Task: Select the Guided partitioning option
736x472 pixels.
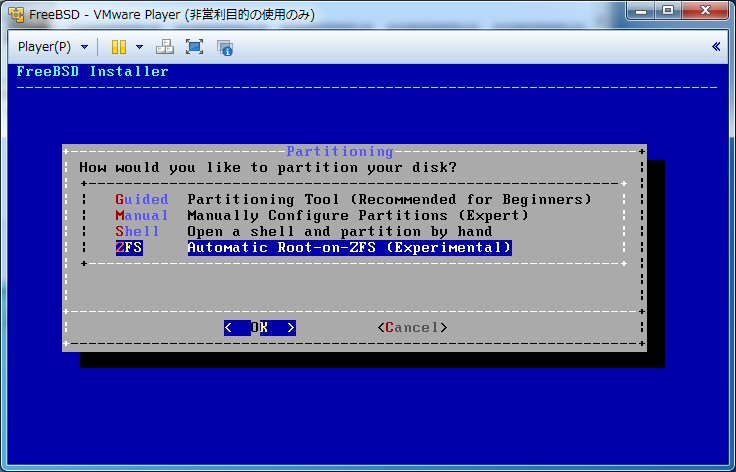Action: point(142,199)
